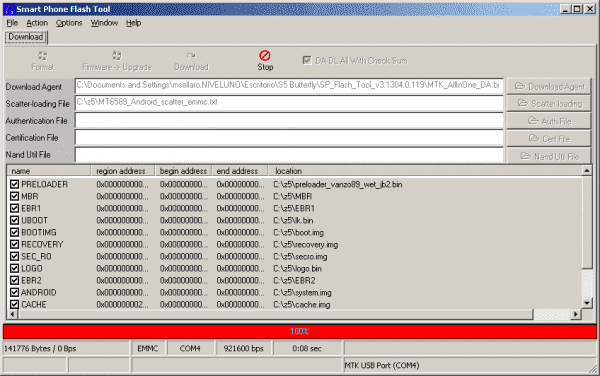The width and height of the screenshot is (600, 376).
Task: Click the horizontal scrollbar thumb of the list
Action: click(x=275, y=314)
